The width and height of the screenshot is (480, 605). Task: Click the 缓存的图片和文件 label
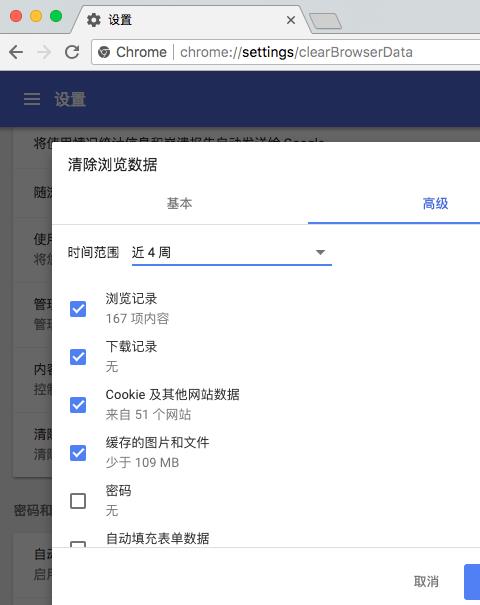click(157, 443)
